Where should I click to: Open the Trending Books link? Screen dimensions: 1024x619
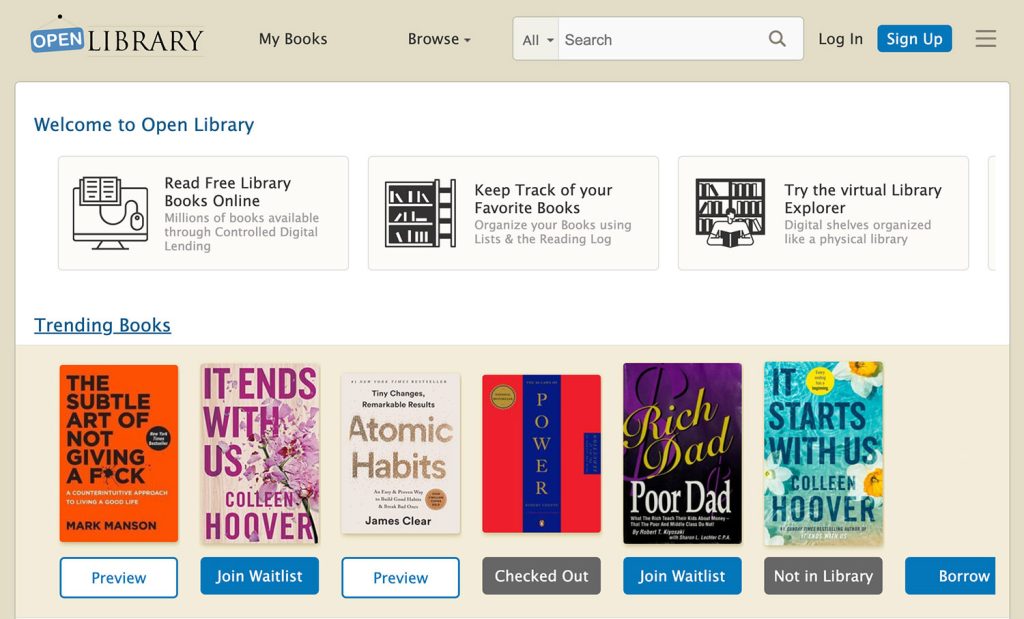(x=103, y=325)
